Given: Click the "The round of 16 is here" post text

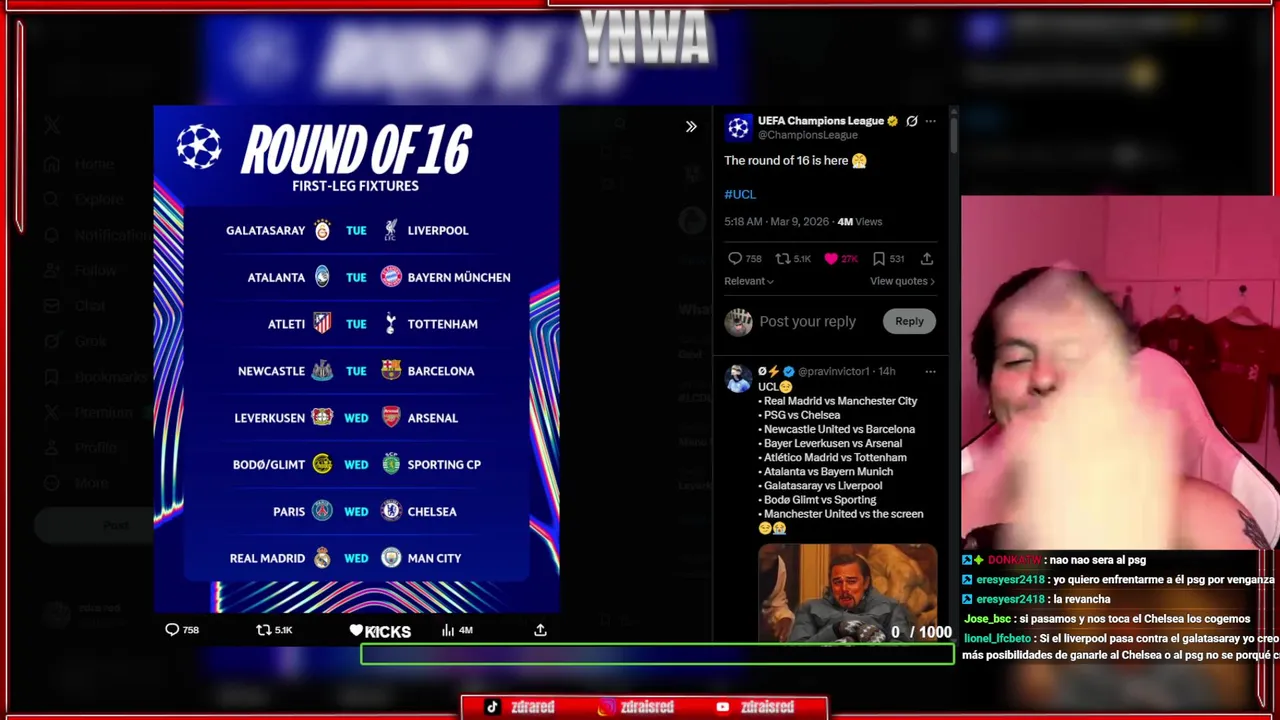Looking at the screenshot, I should pyautogui.click(x=786, y=160).
